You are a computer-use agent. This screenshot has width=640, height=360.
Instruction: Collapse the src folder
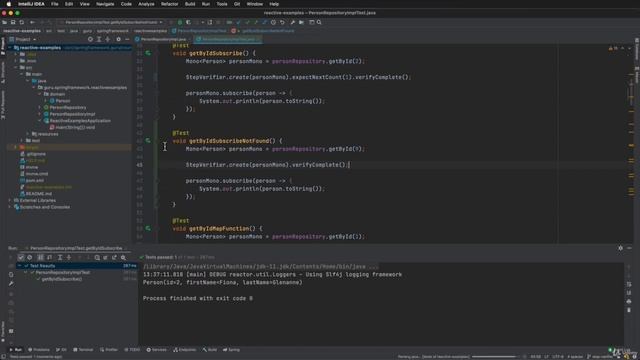(x=16, y=67)
